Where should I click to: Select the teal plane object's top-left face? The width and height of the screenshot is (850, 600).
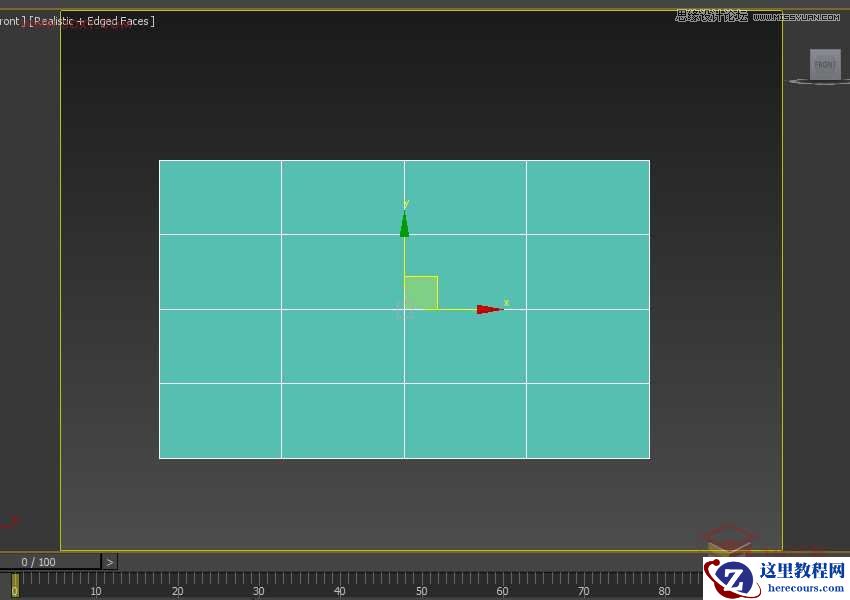pyautogui.click(x=220, y=197)
